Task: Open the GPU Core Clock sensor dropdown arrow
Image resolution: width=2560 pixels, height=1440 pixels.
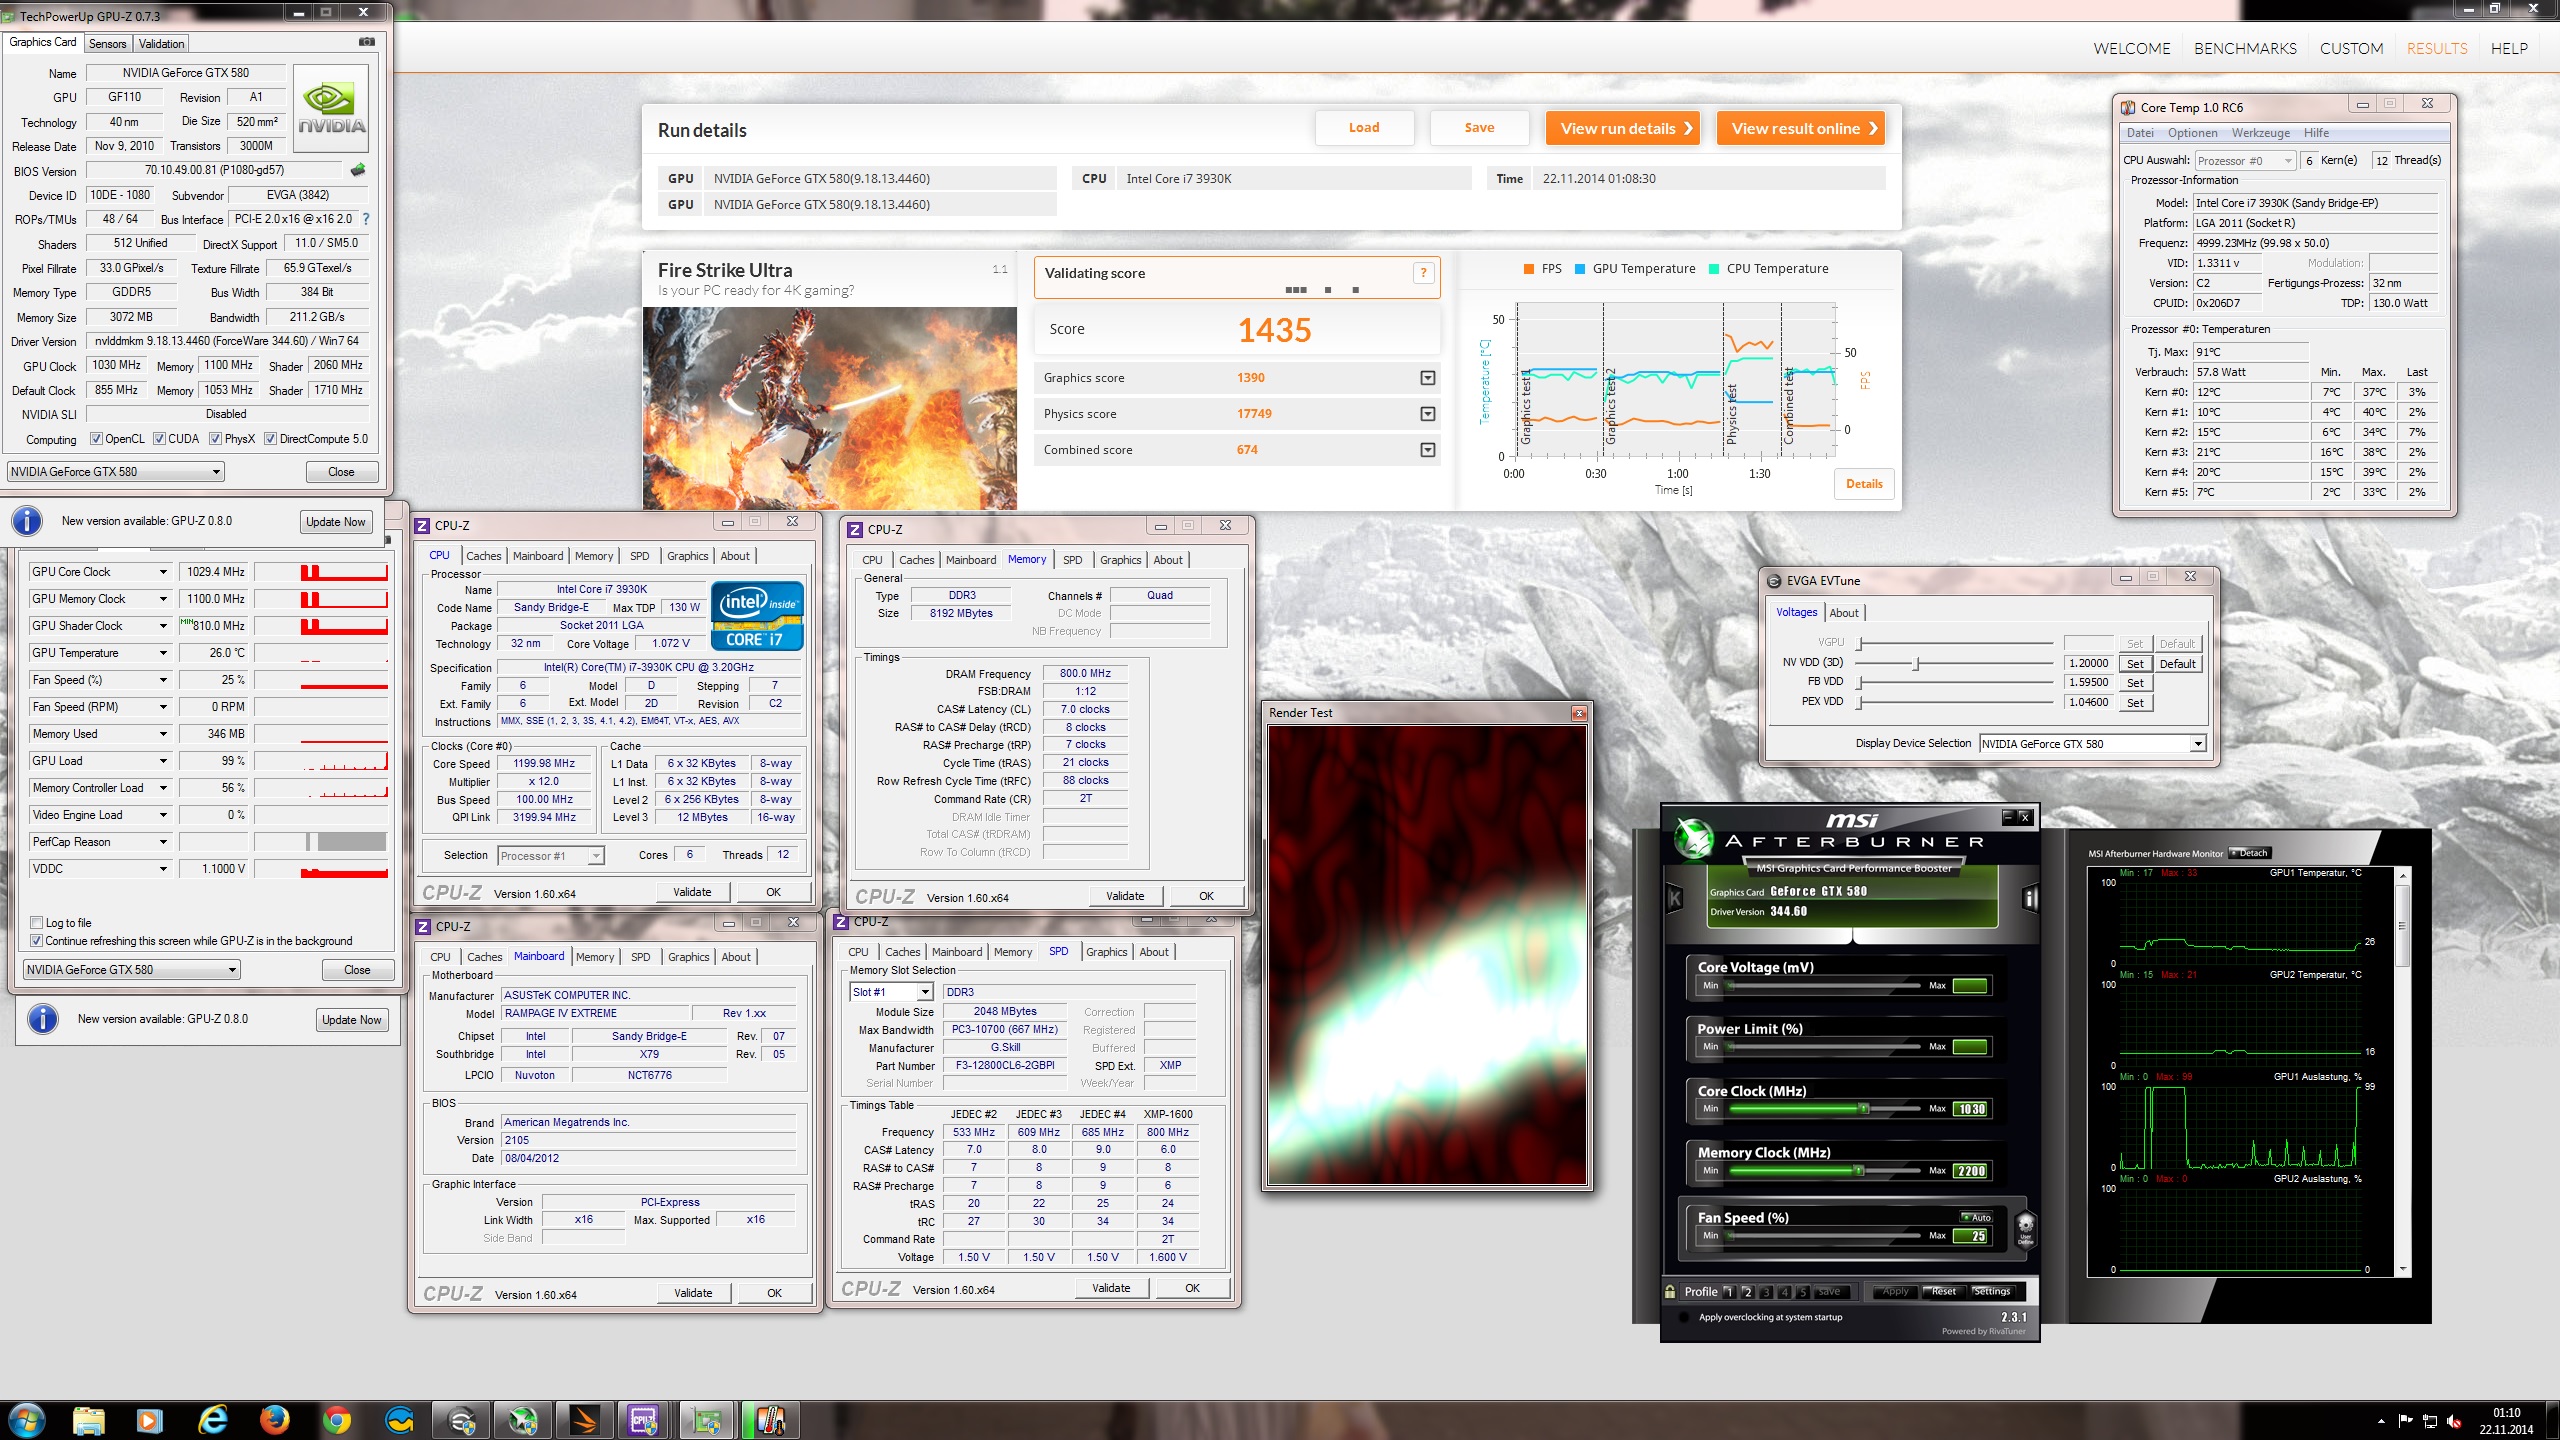Action: pos(163,572)
